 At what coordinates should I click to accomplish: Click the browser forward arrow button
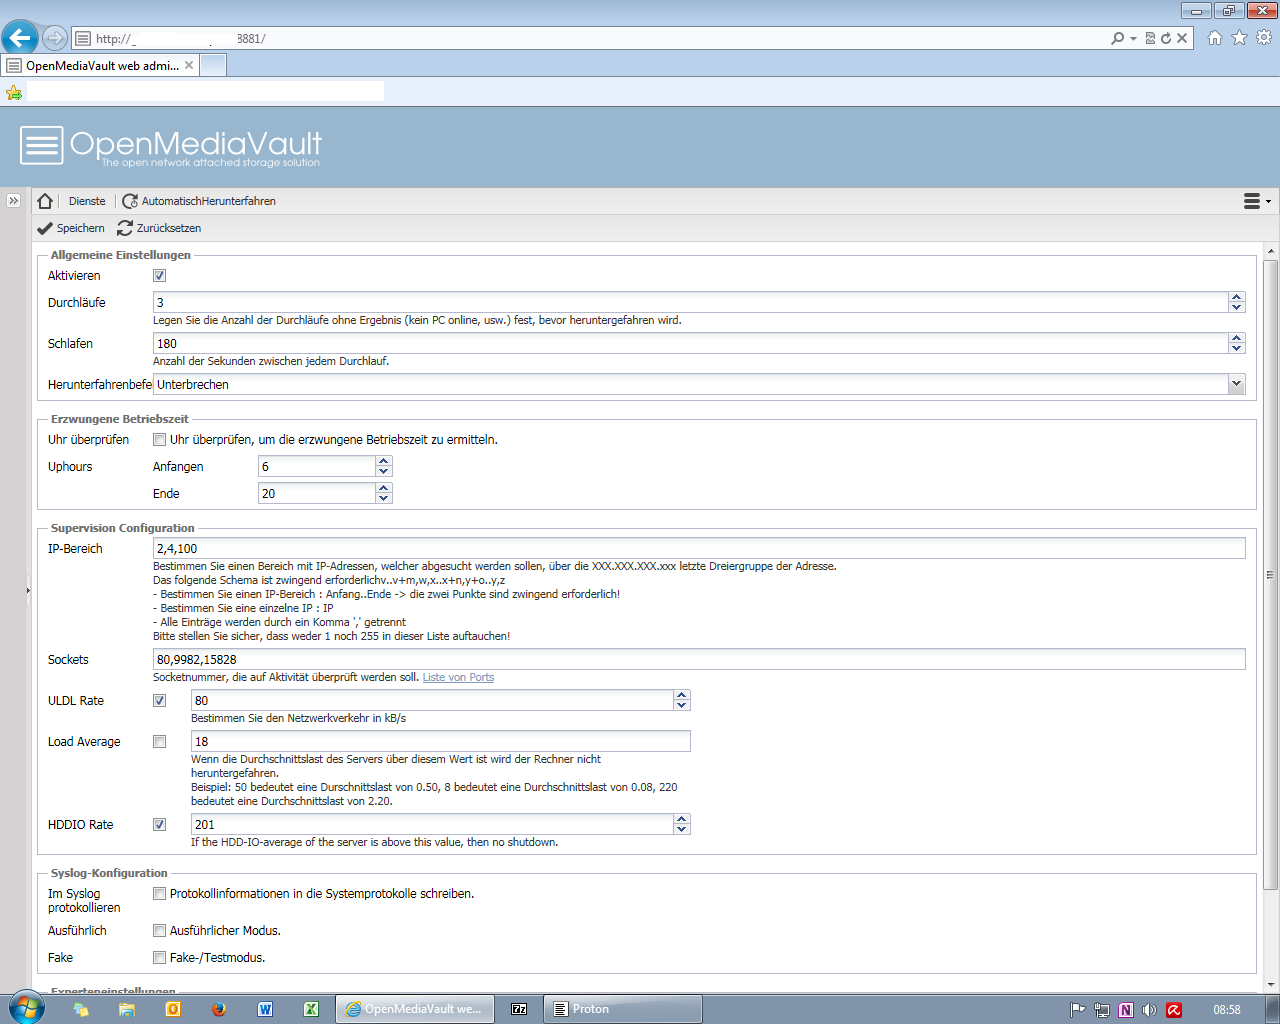click(55, 38)
